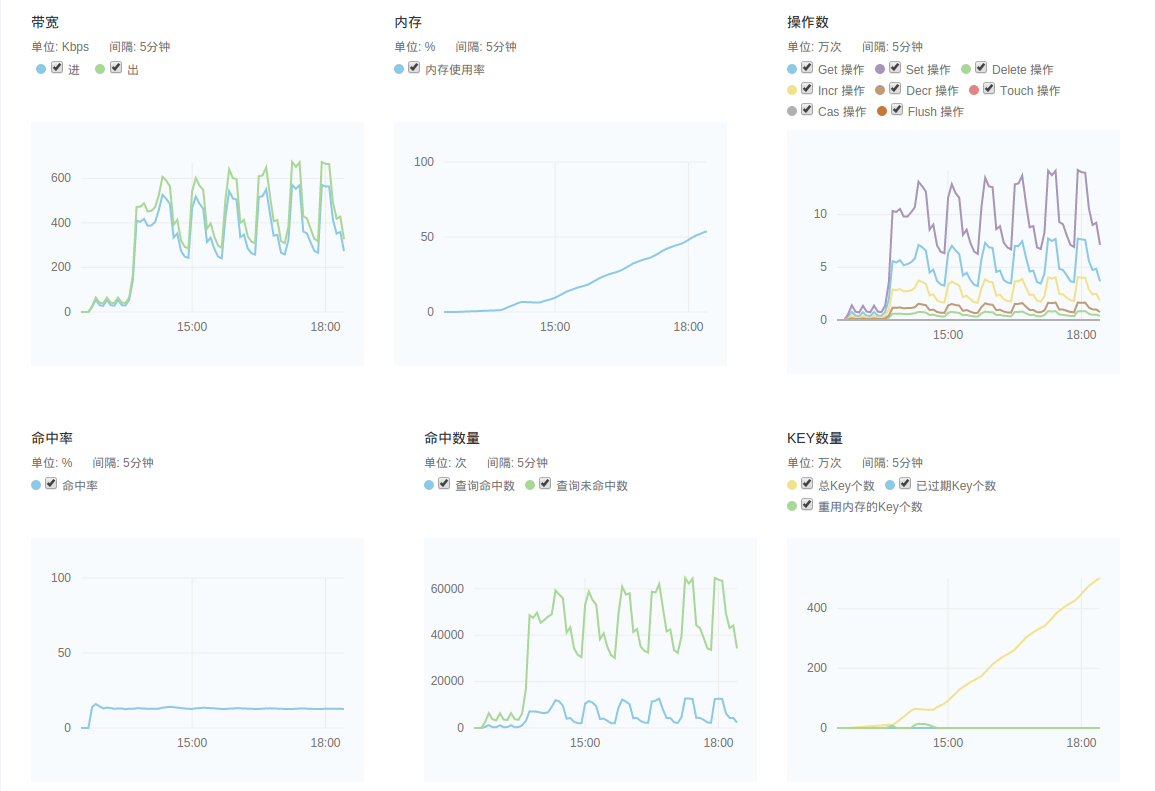
Task: Toggle the 已过期Key个数 checkbox
Action: pyautogui.click(x=905, y=484)
